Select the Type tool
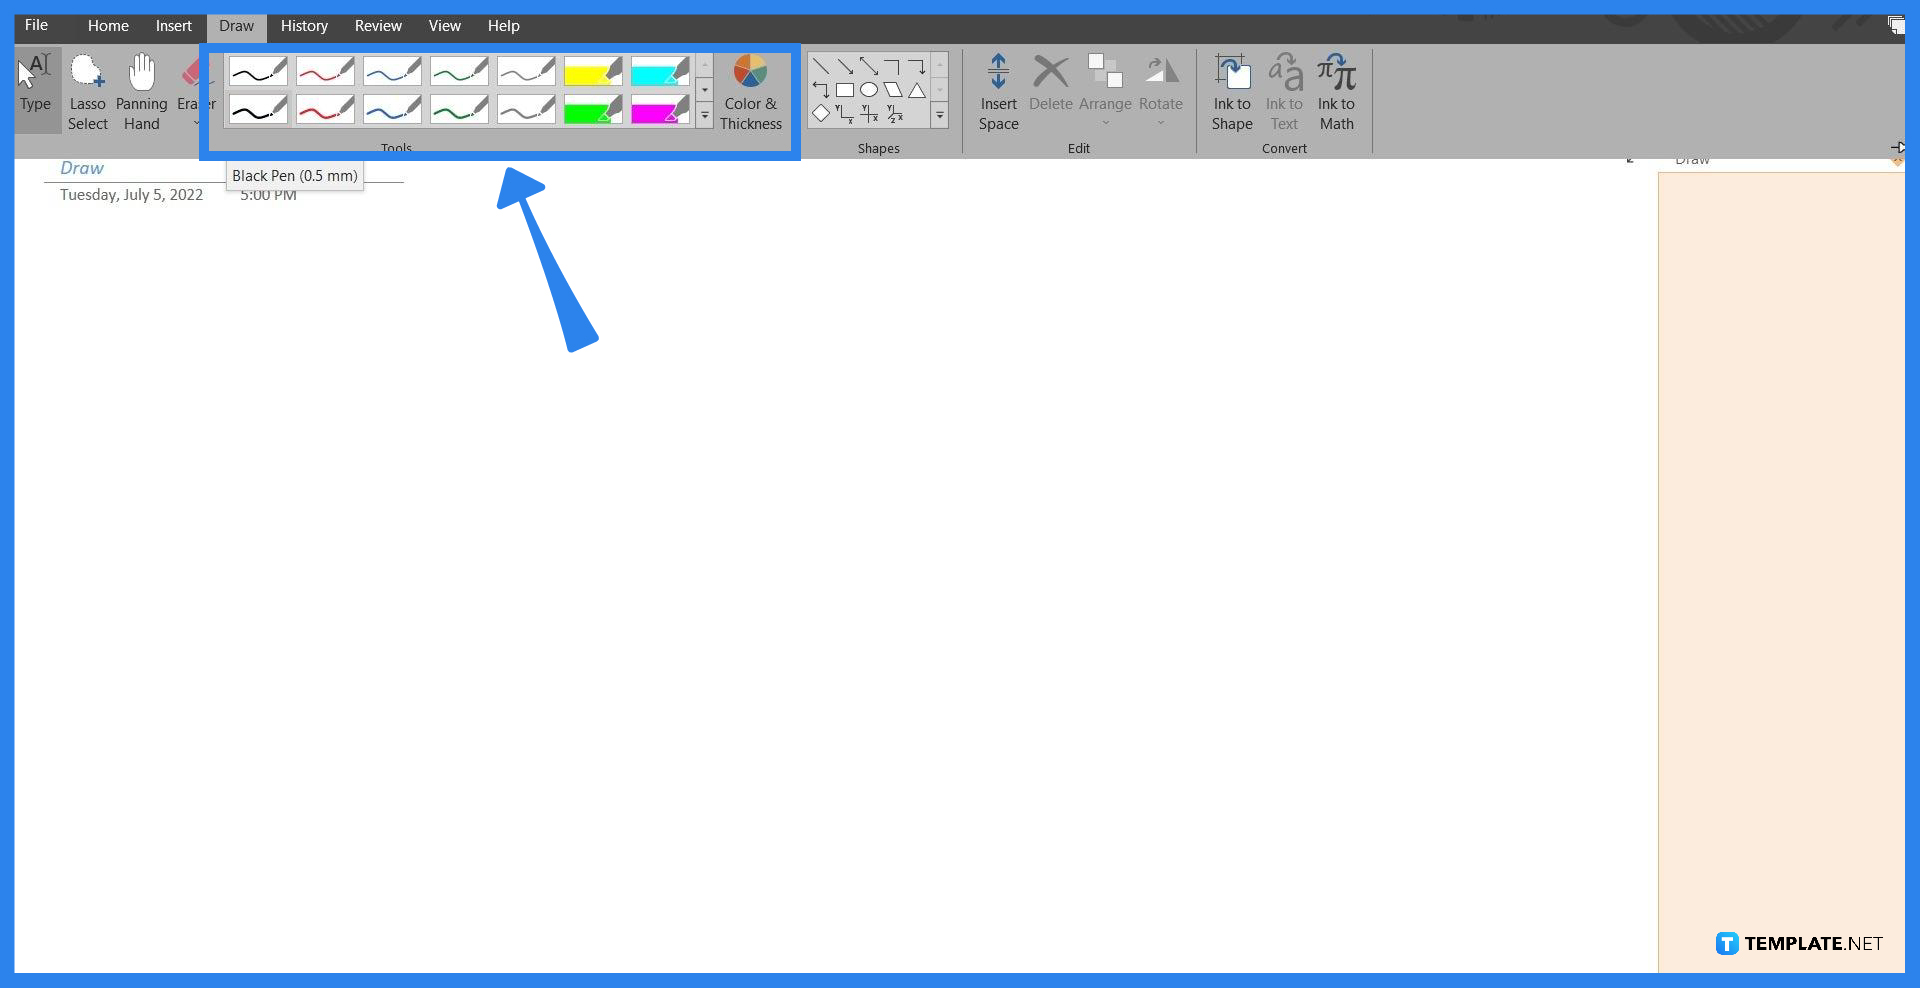 tap(36, 90)
